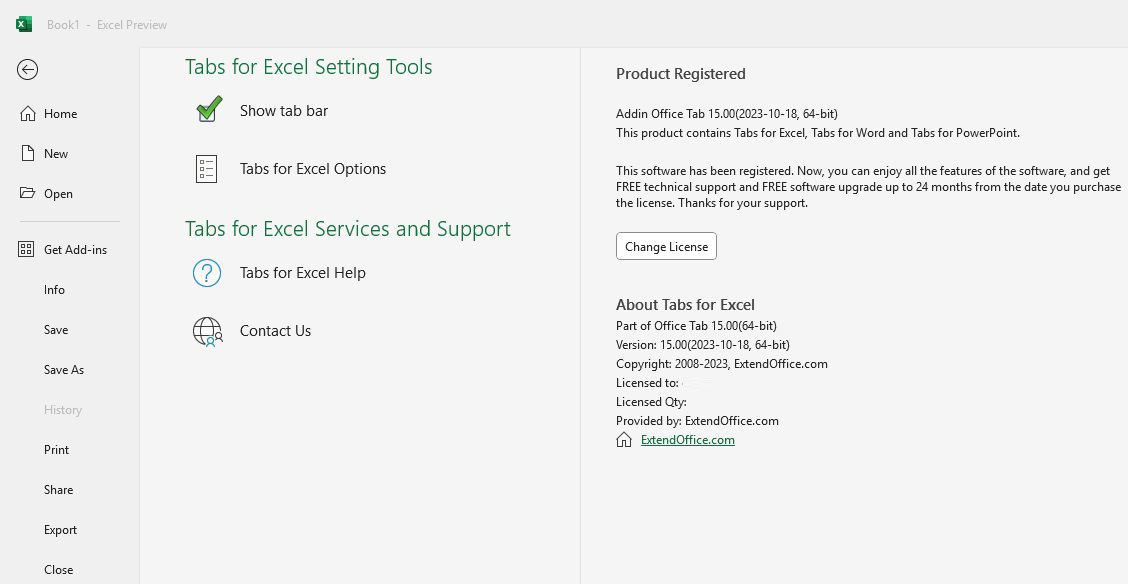Click the 'Version: 15.00(2023-10-18, 64-bit)' text

[703, 345]
